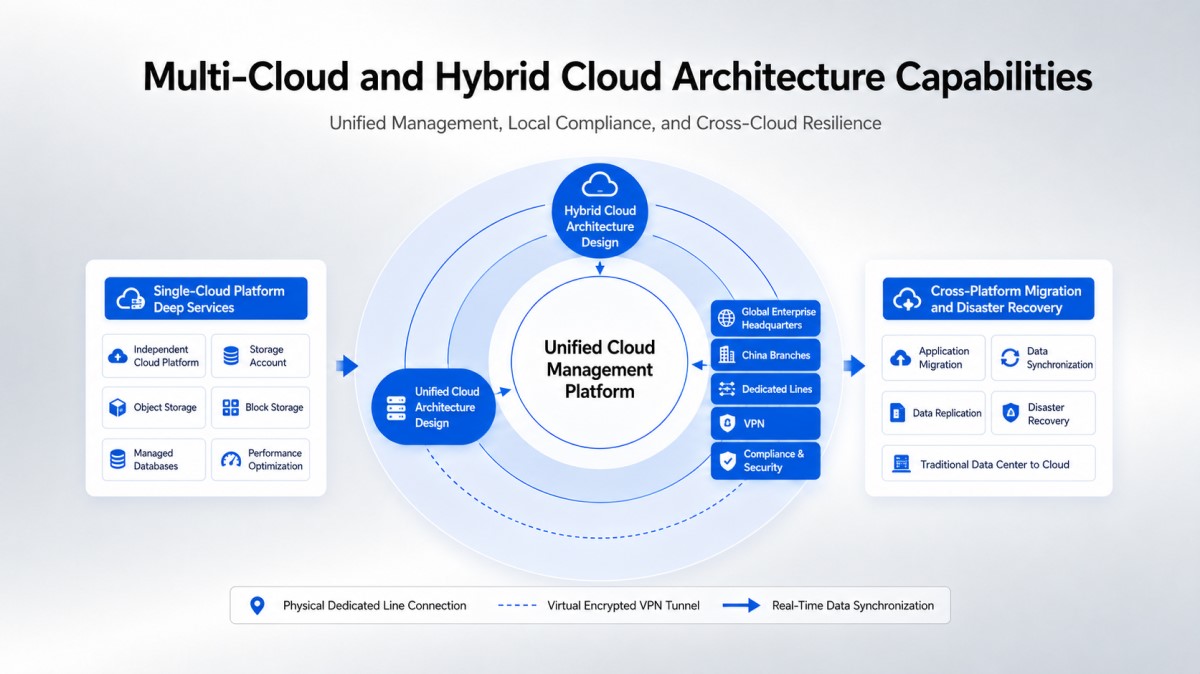This screenshot has height=674, width=1200.
Task: Click the database stack icon in Storage Account
Action: (231, 356)
